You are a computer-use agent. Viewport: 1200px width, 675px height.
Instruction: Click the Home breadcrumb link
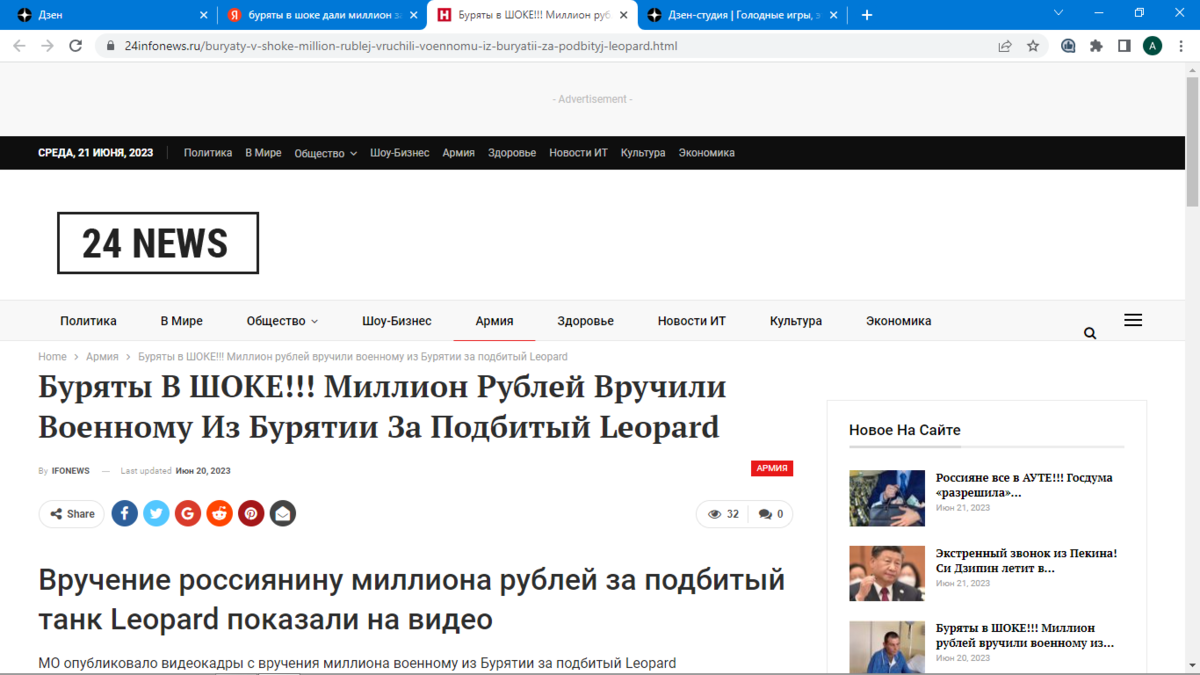52,357
